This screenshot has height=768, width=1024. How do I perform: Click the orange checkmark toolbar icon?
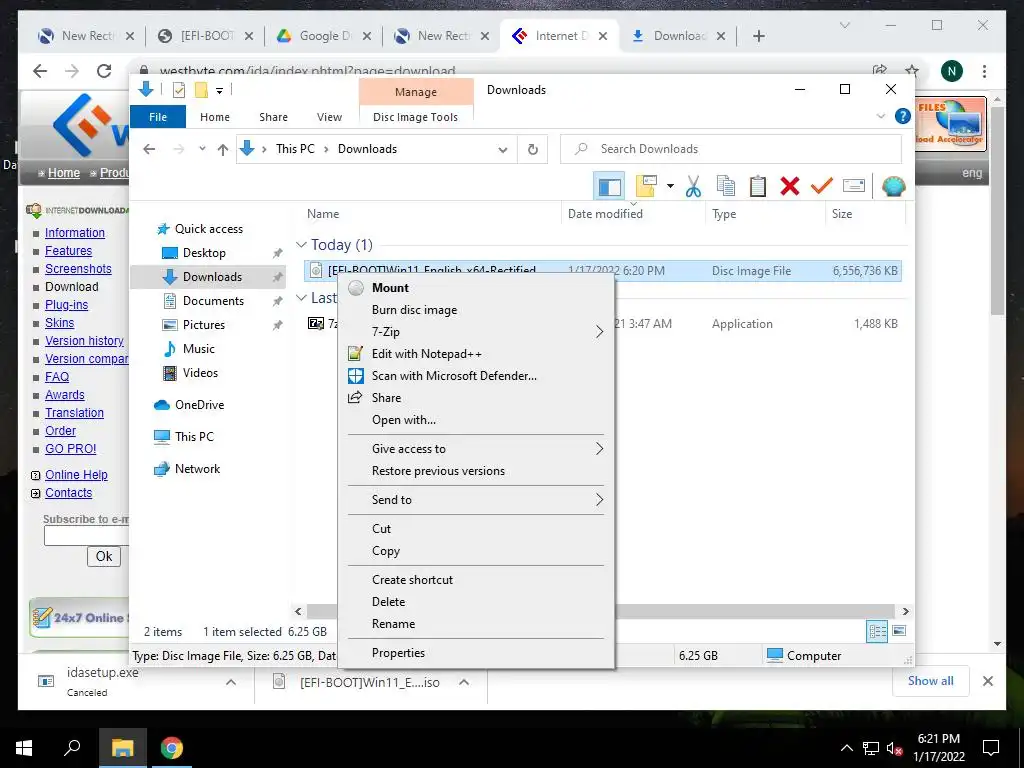pyautogui.click(x=822, y=186)
